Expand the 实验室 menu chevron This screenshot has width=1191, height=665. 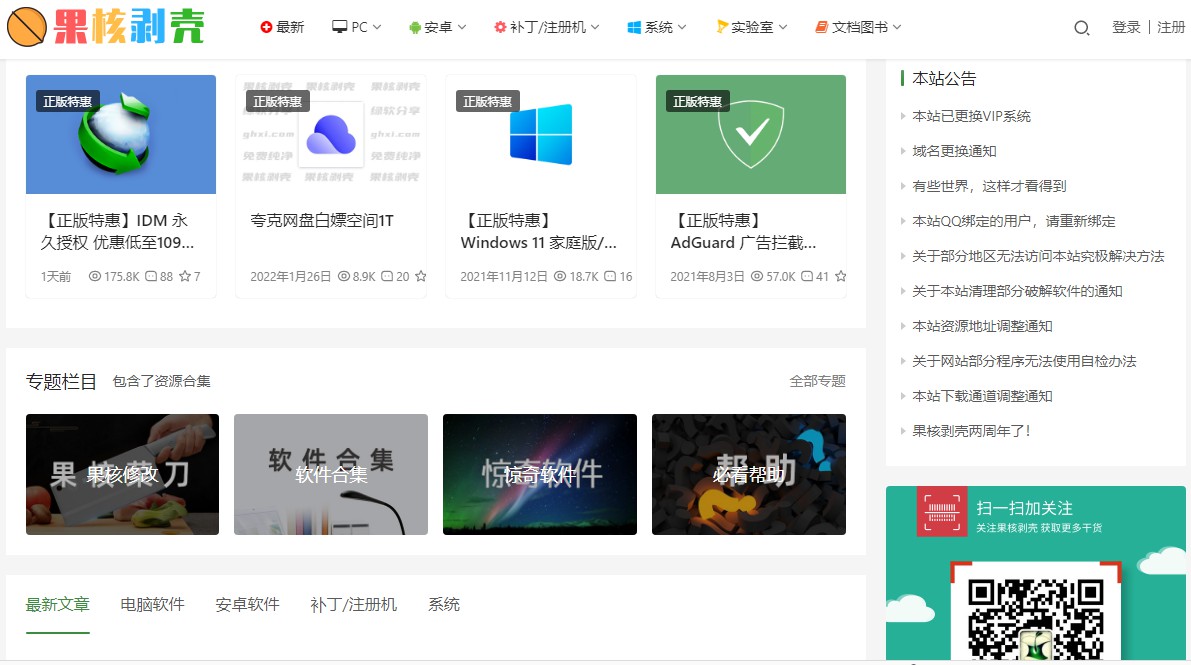[x=782, y=27]
